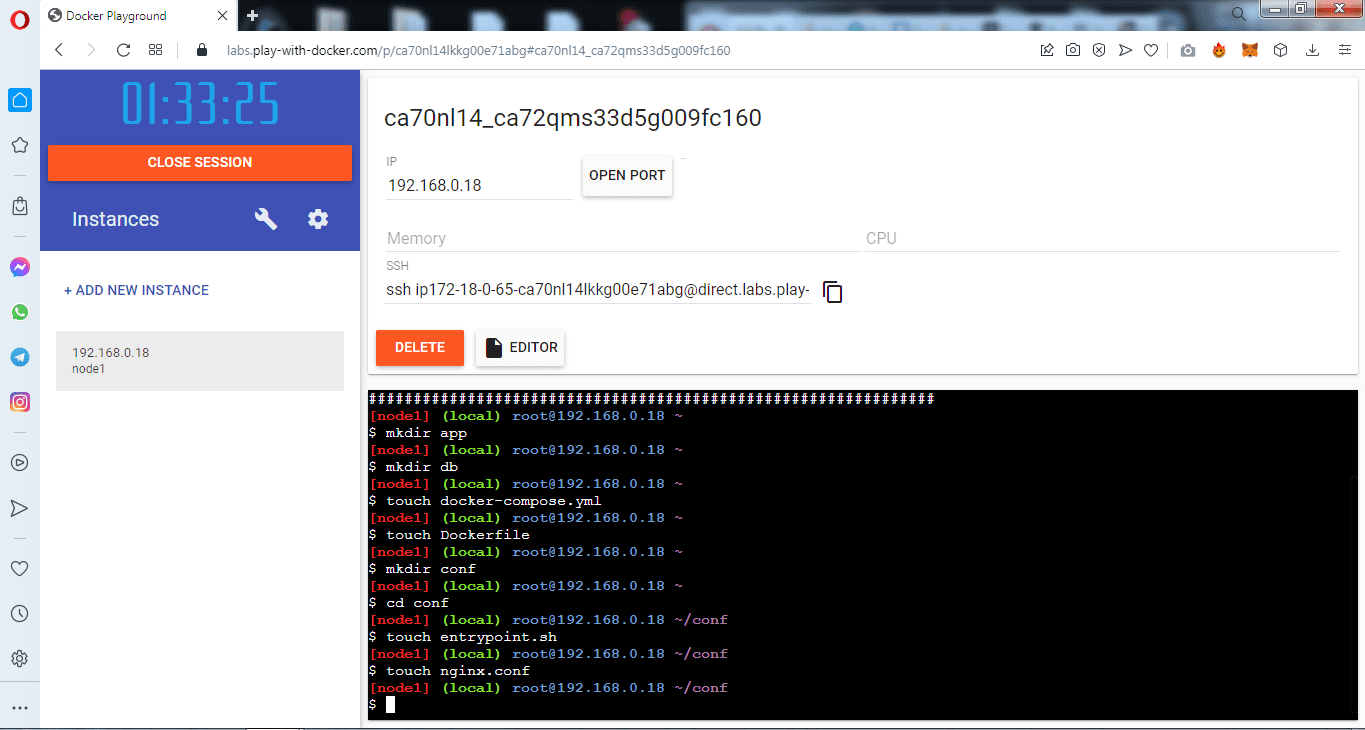The image size is (1365, 730).
Task: Open Bookmarks star in the sidebar
Action: tap(19, 146)
